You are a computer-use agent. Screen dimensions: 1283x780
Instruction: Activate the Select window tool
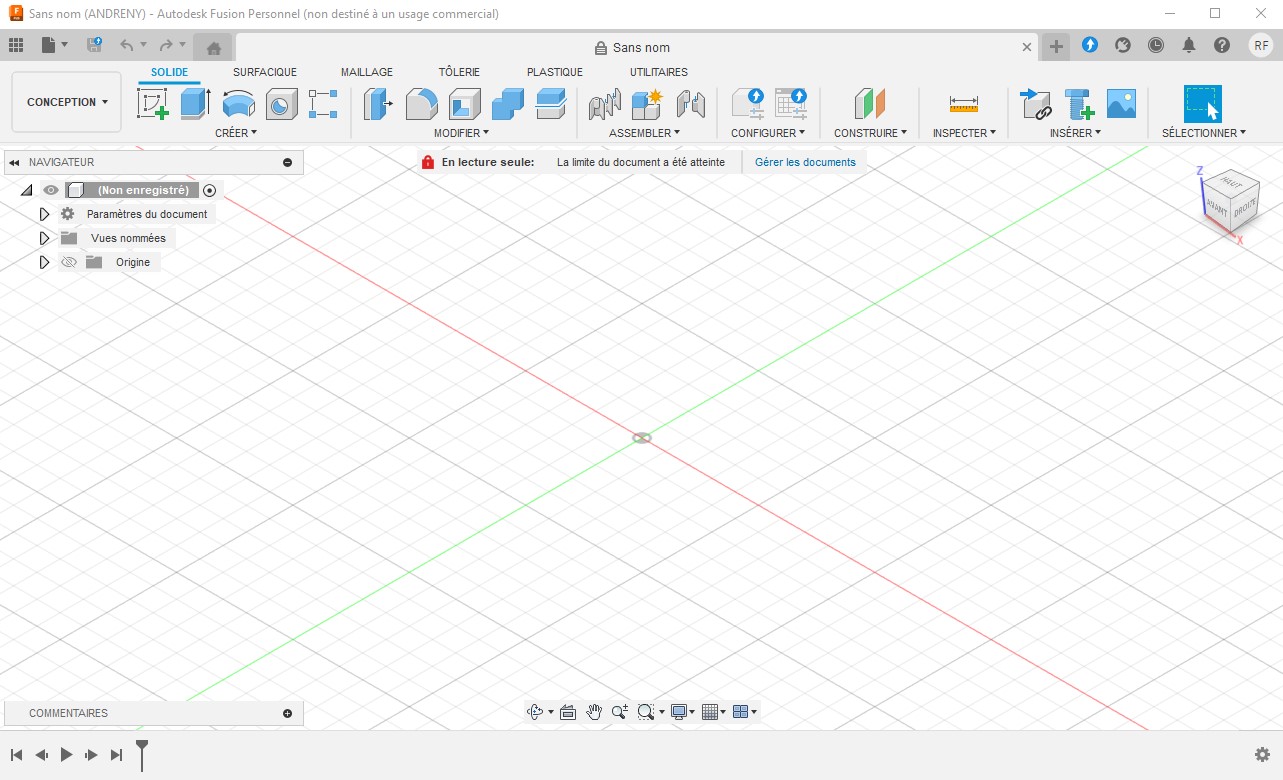(x=1202, y=104)
